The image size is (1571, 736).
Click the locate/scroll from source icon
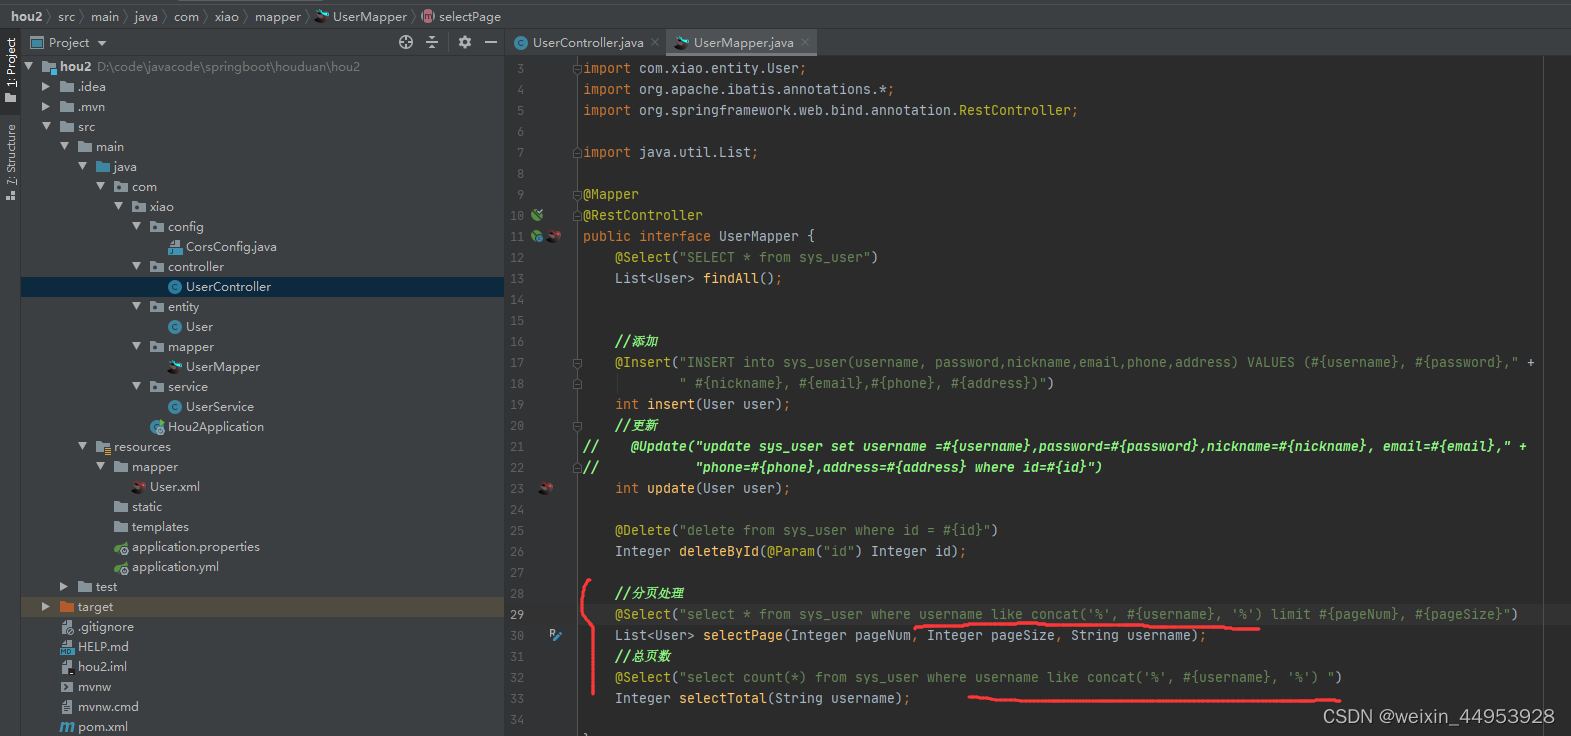coord(406,42)
